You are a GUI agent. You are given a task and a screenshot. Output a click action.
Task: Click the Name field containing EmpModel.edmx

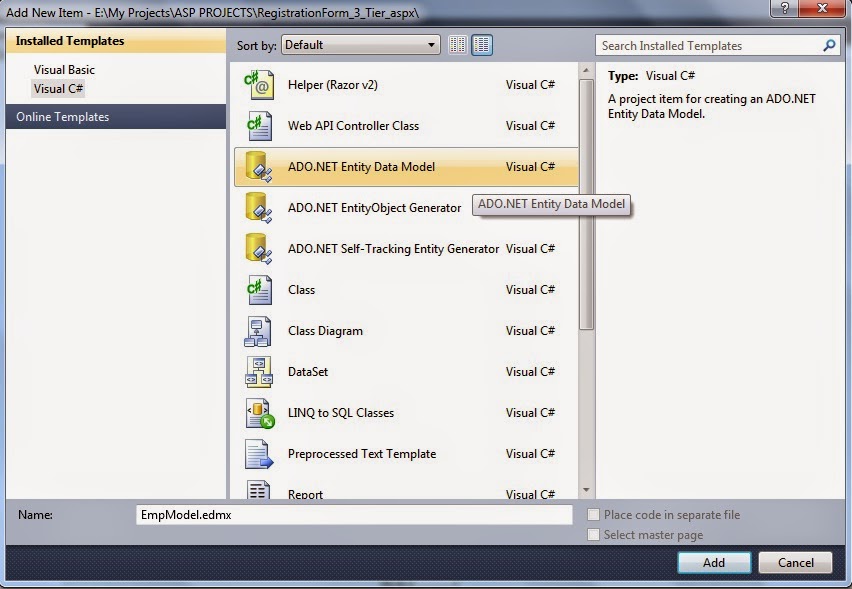354,515
